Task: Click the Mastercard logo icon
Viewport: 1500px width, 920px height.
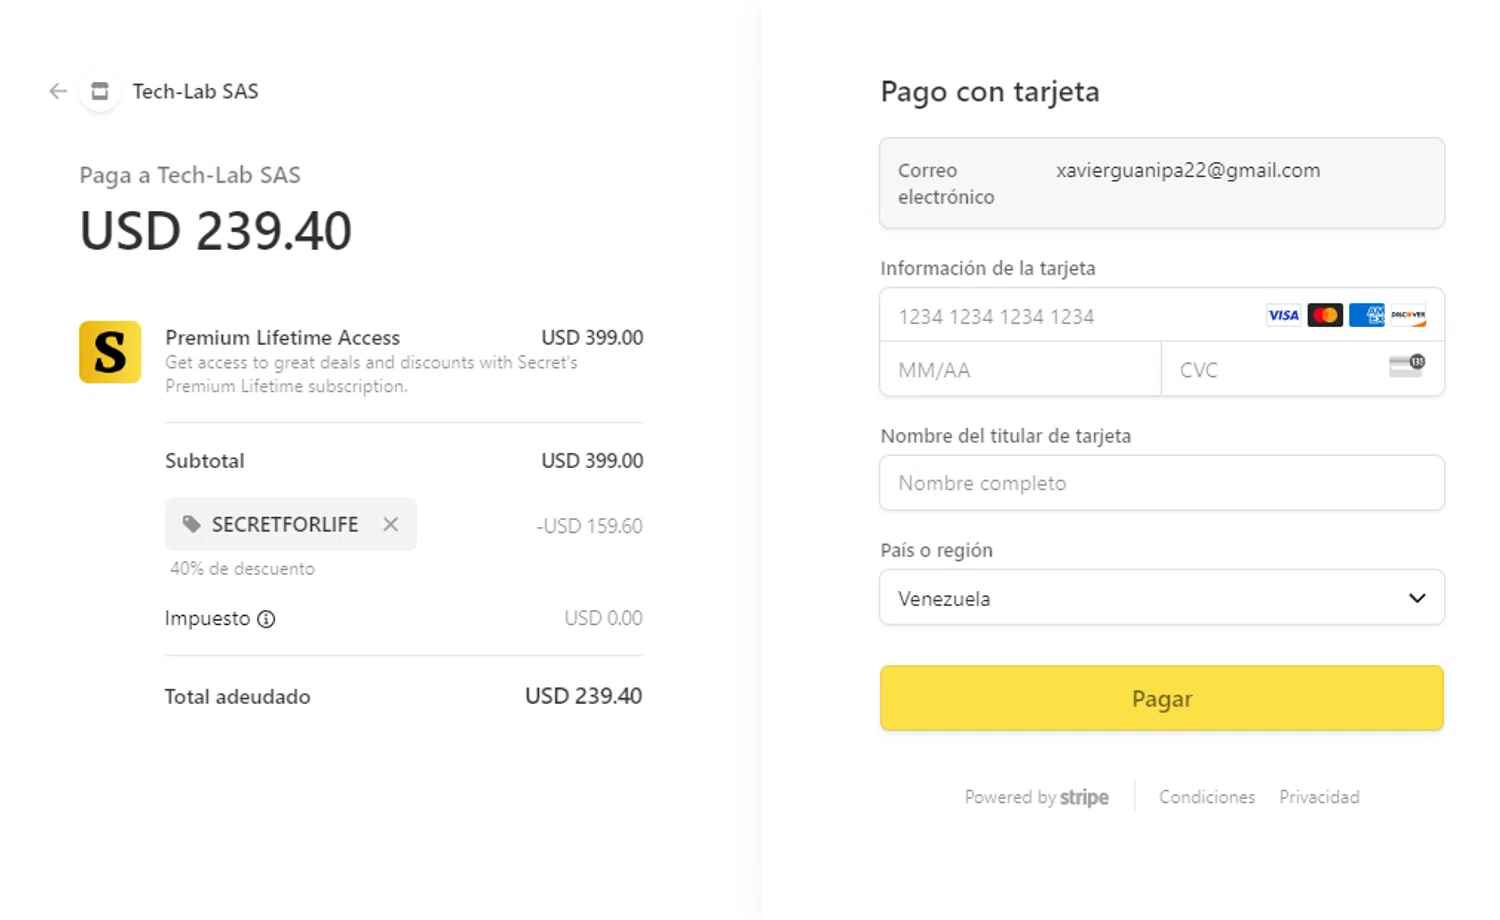Action: coord(1325,316)
